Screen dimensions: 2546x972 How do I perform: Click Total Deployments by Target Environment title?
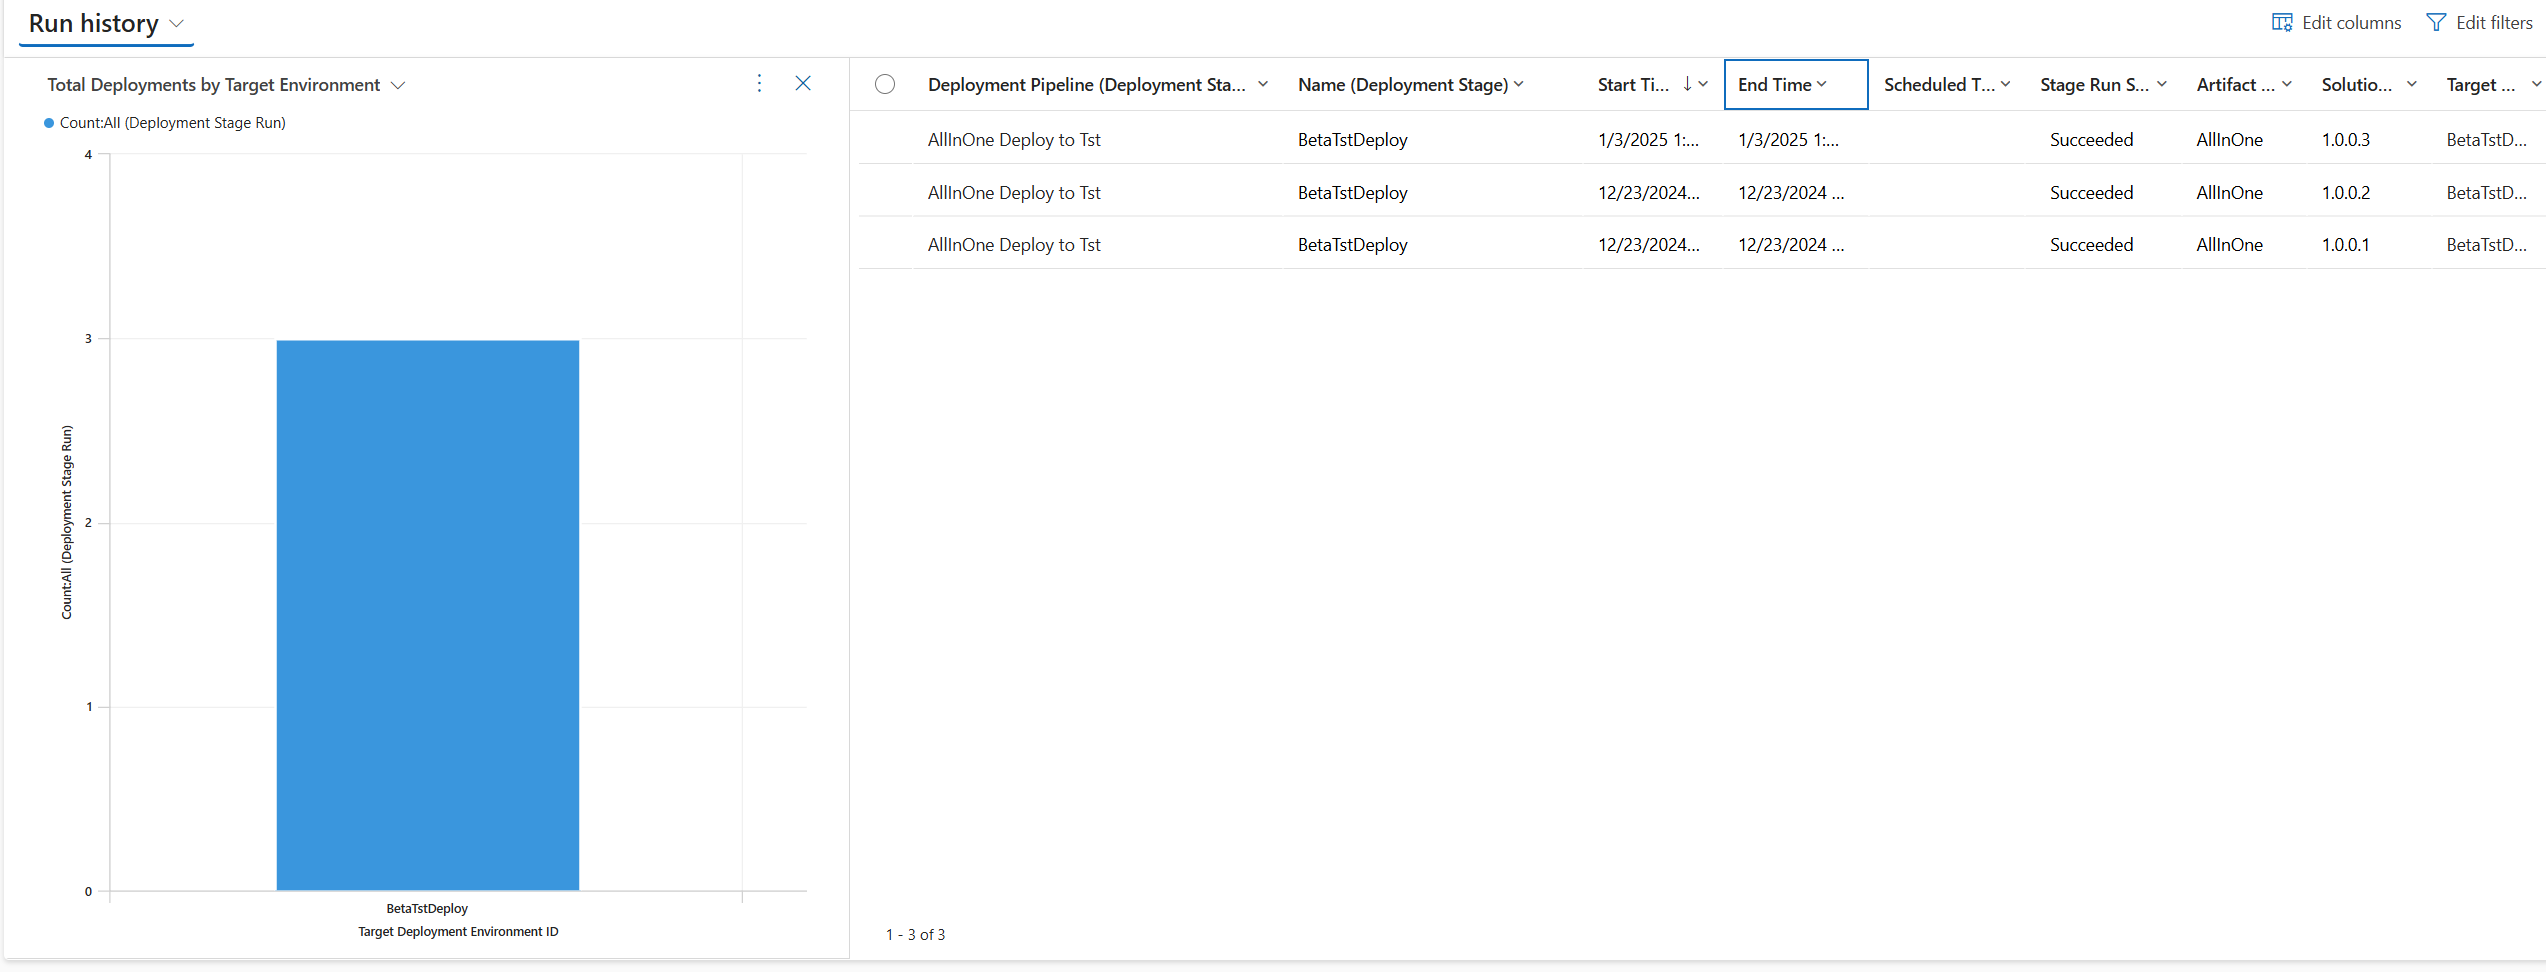[214, 85]
